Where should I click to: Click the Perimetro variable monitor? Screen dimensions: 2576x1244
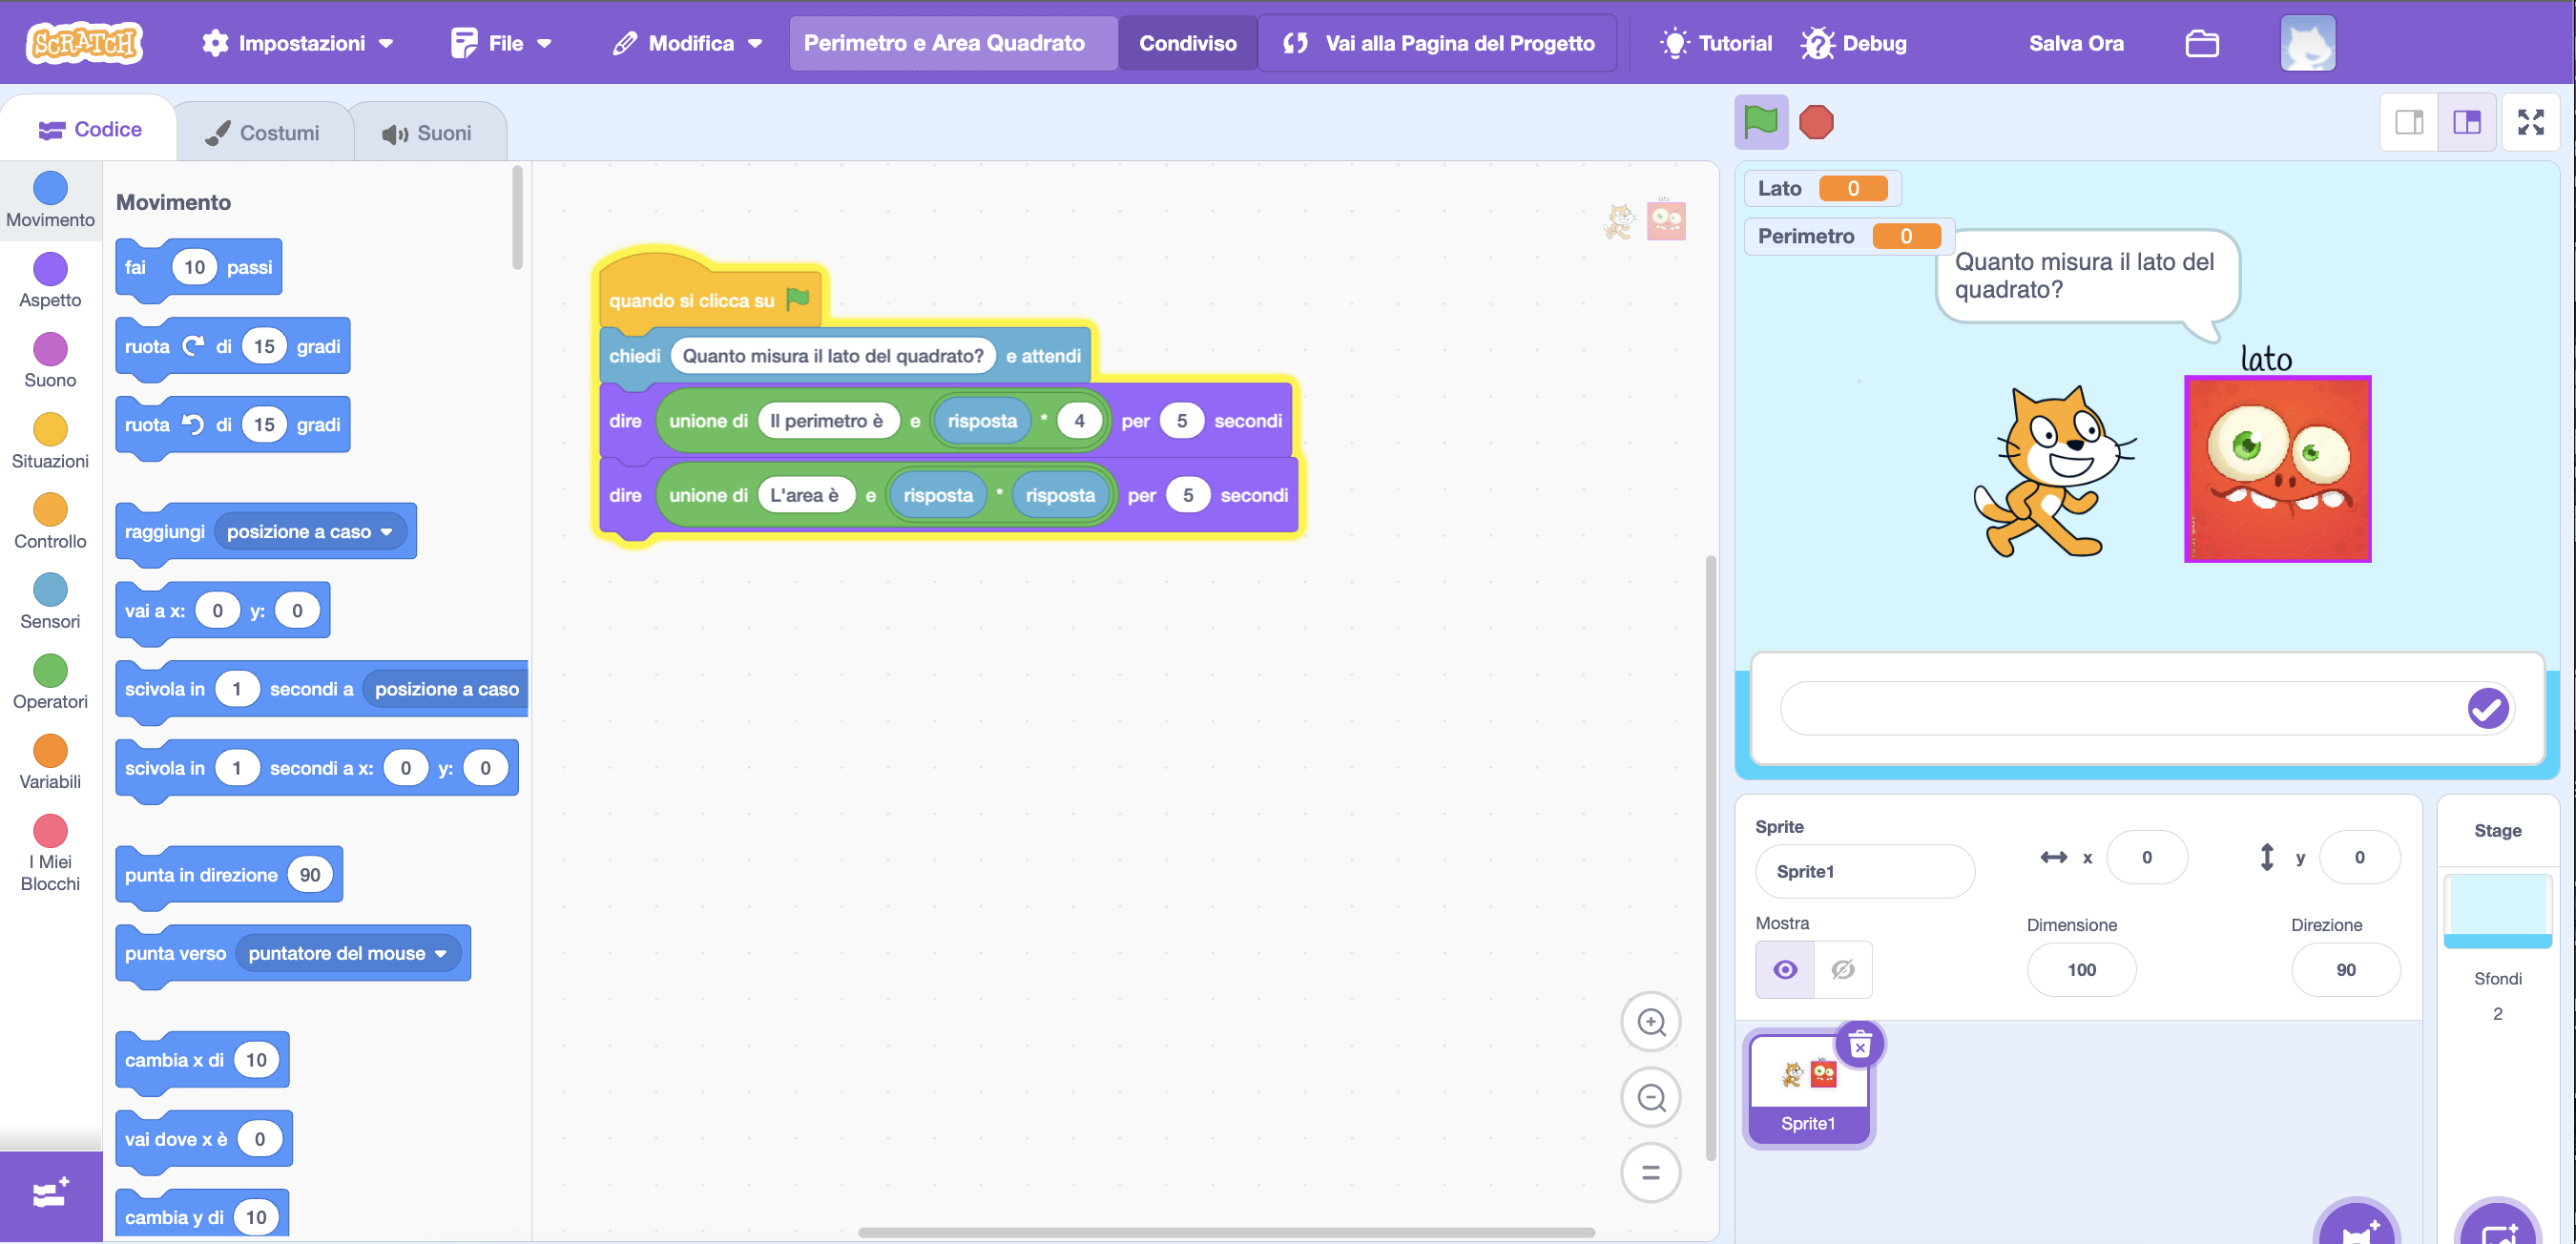click(x=1848, y=236)
